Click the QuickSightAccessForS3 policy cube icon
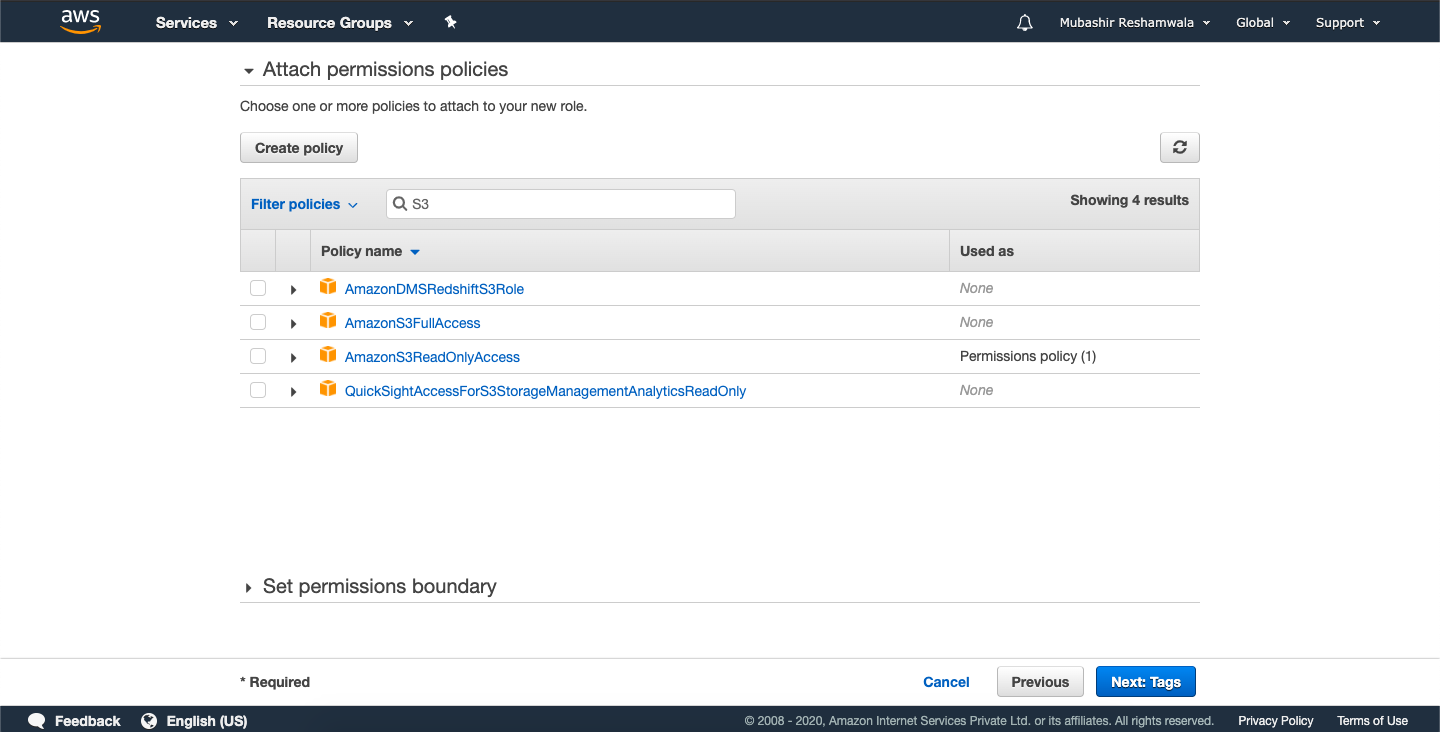The image size is (1440, 732). [328, 390]
